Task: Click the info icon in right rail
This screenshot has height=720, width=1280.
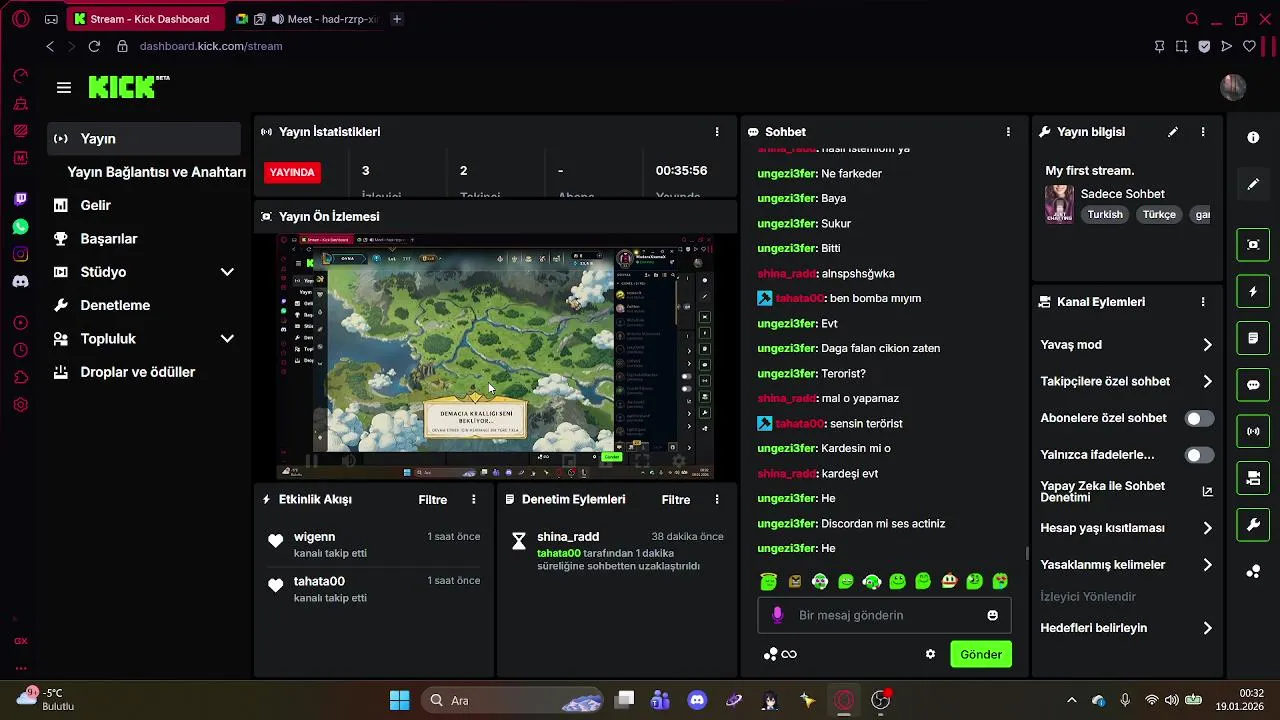Action: [x=1253, y=137]
